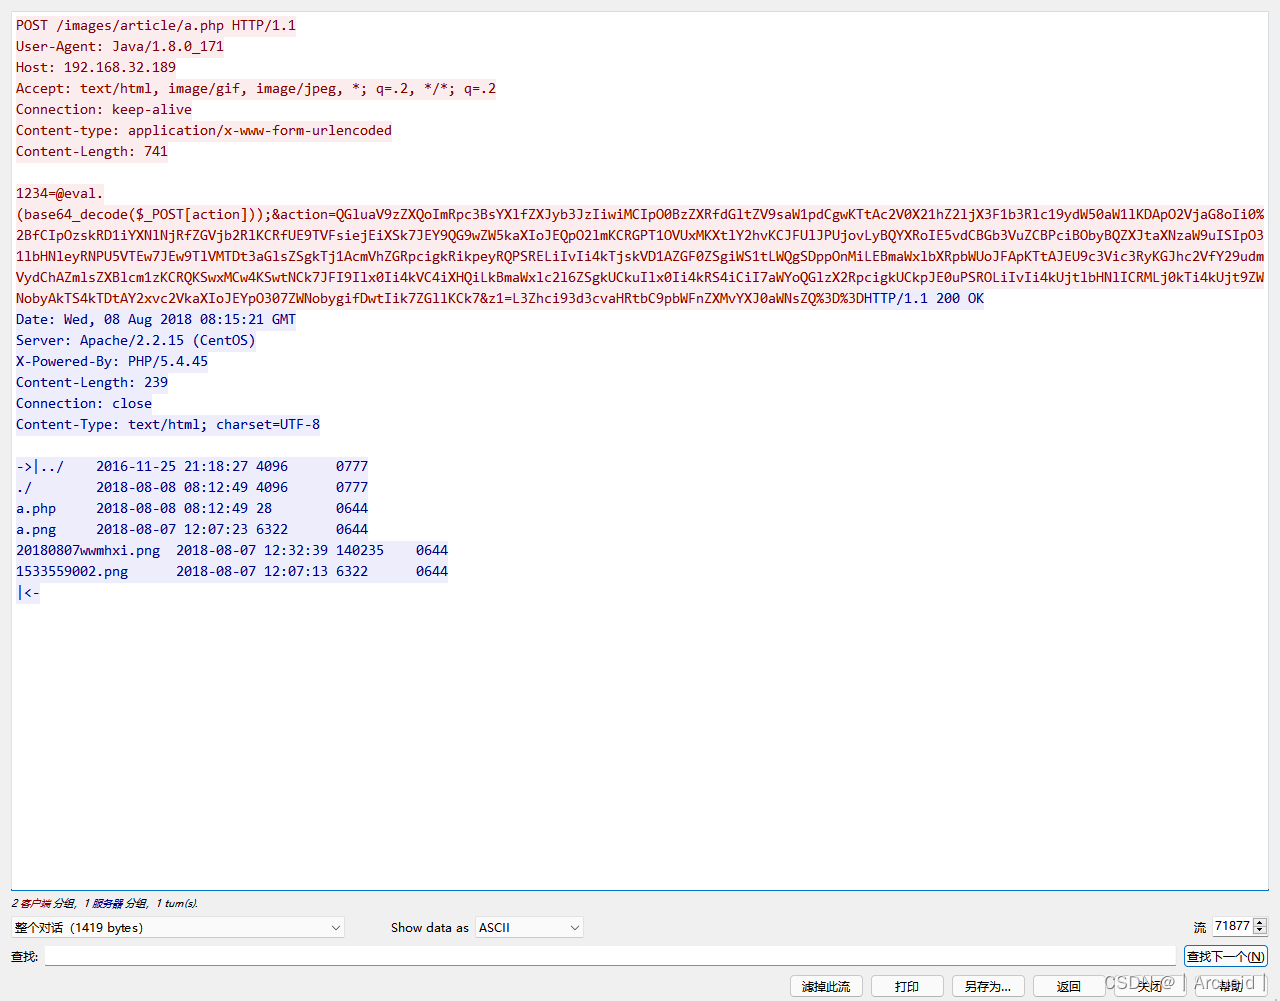This screenshot has width=1280, height=1001.
Task: Click the 1533559002.png file listing row
Action: [232, 572]
